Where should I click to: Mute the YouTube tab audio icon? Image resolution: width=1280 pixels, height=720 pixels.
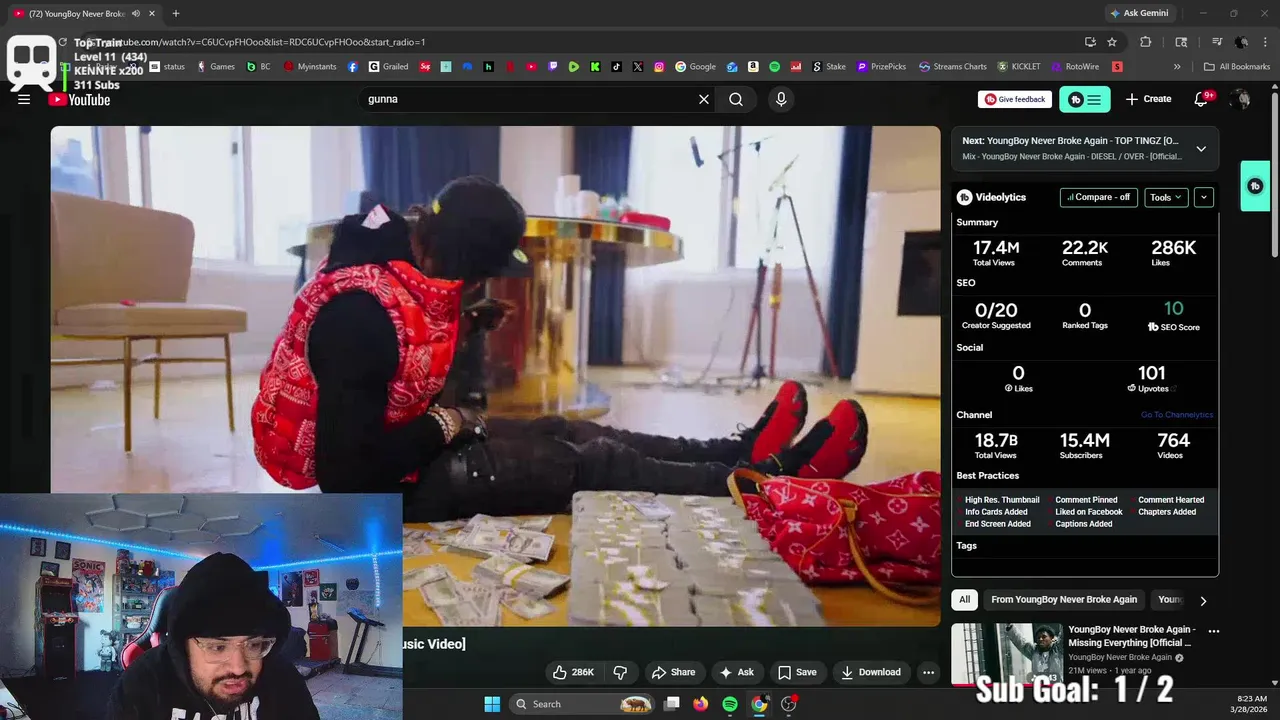136,13
